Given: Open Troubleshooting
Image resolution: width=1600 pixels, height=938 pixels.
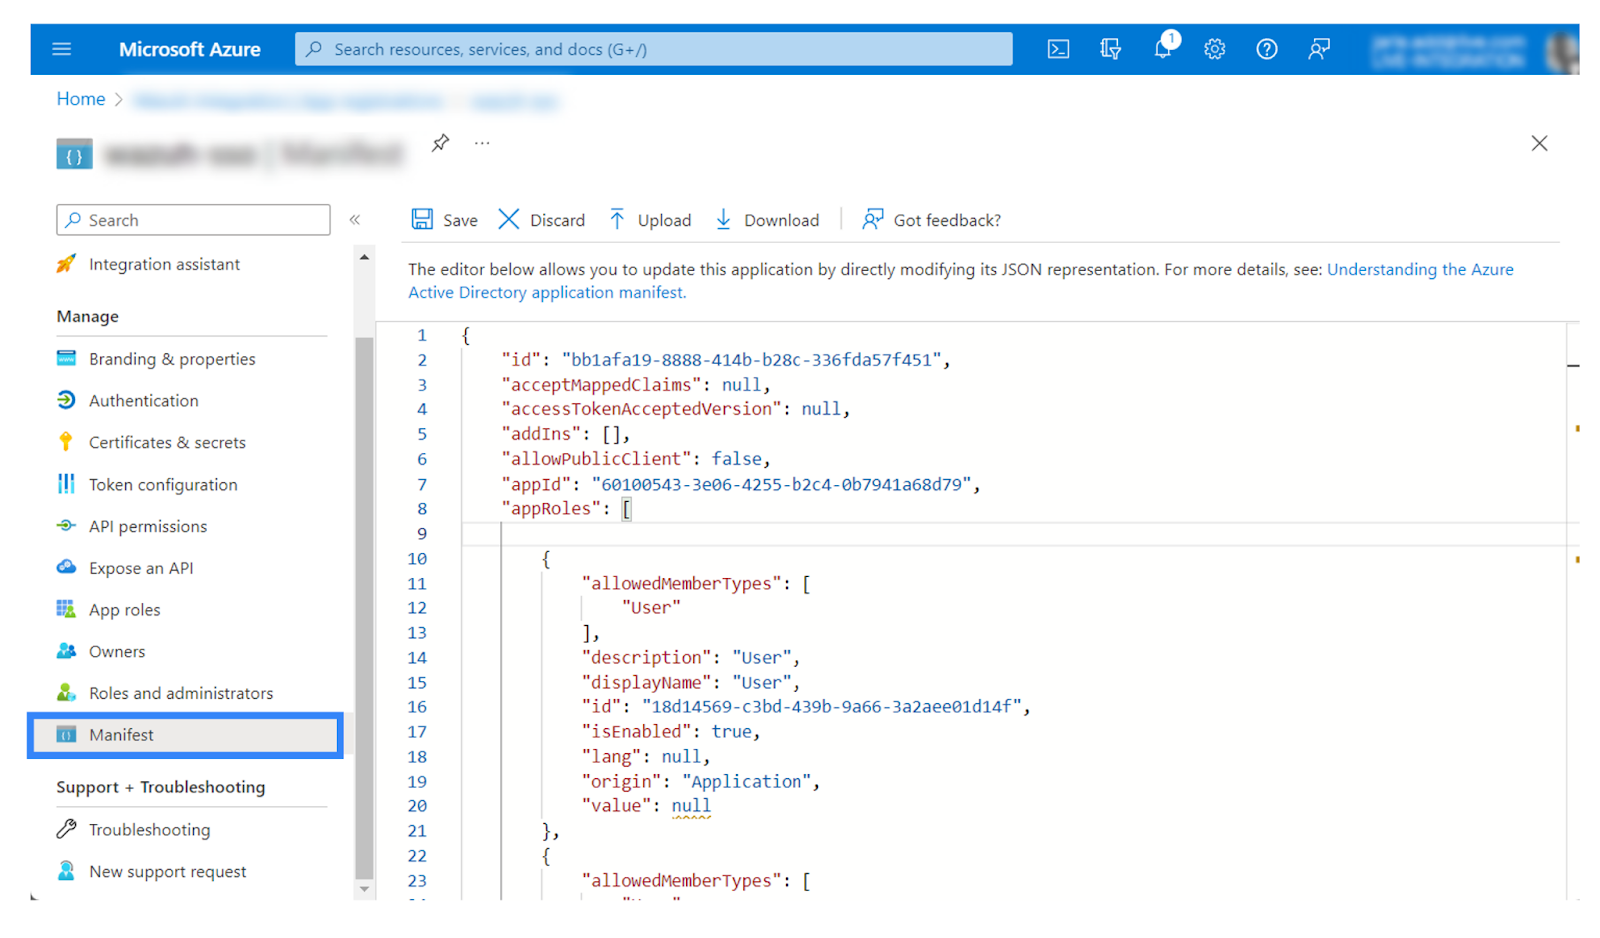Looking at the screenshot, I should point(149,830).
